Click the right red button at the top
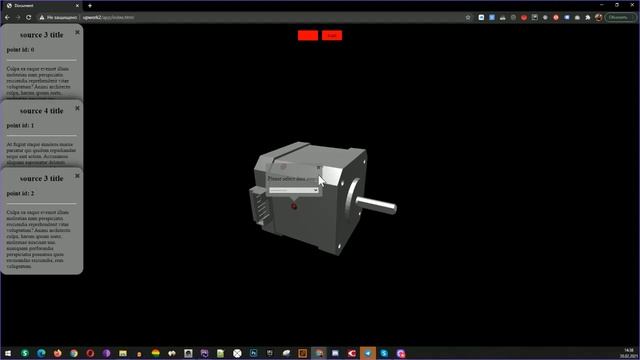 coord(332,36)
